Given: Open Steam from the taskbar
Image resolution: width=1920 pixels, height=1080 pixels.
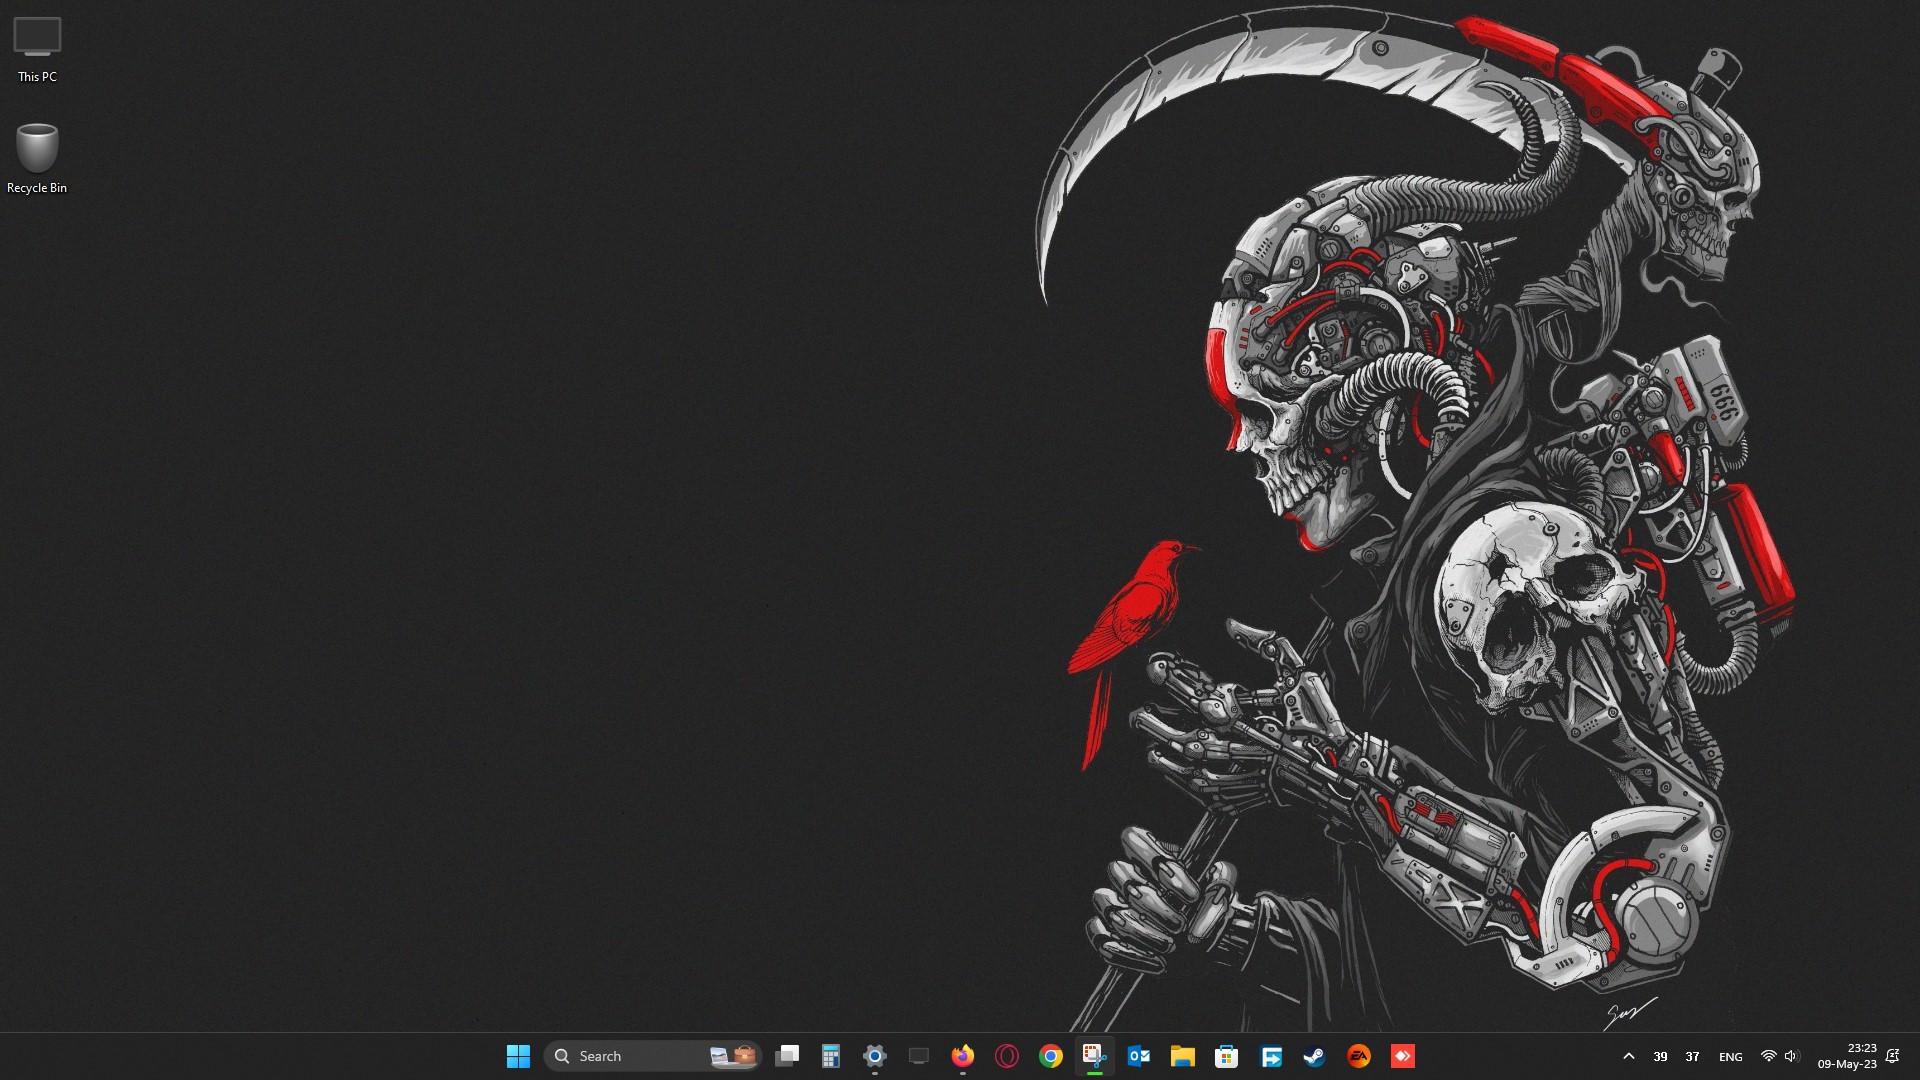Looking at the screenshot, I should (x=1315, y=1056).
